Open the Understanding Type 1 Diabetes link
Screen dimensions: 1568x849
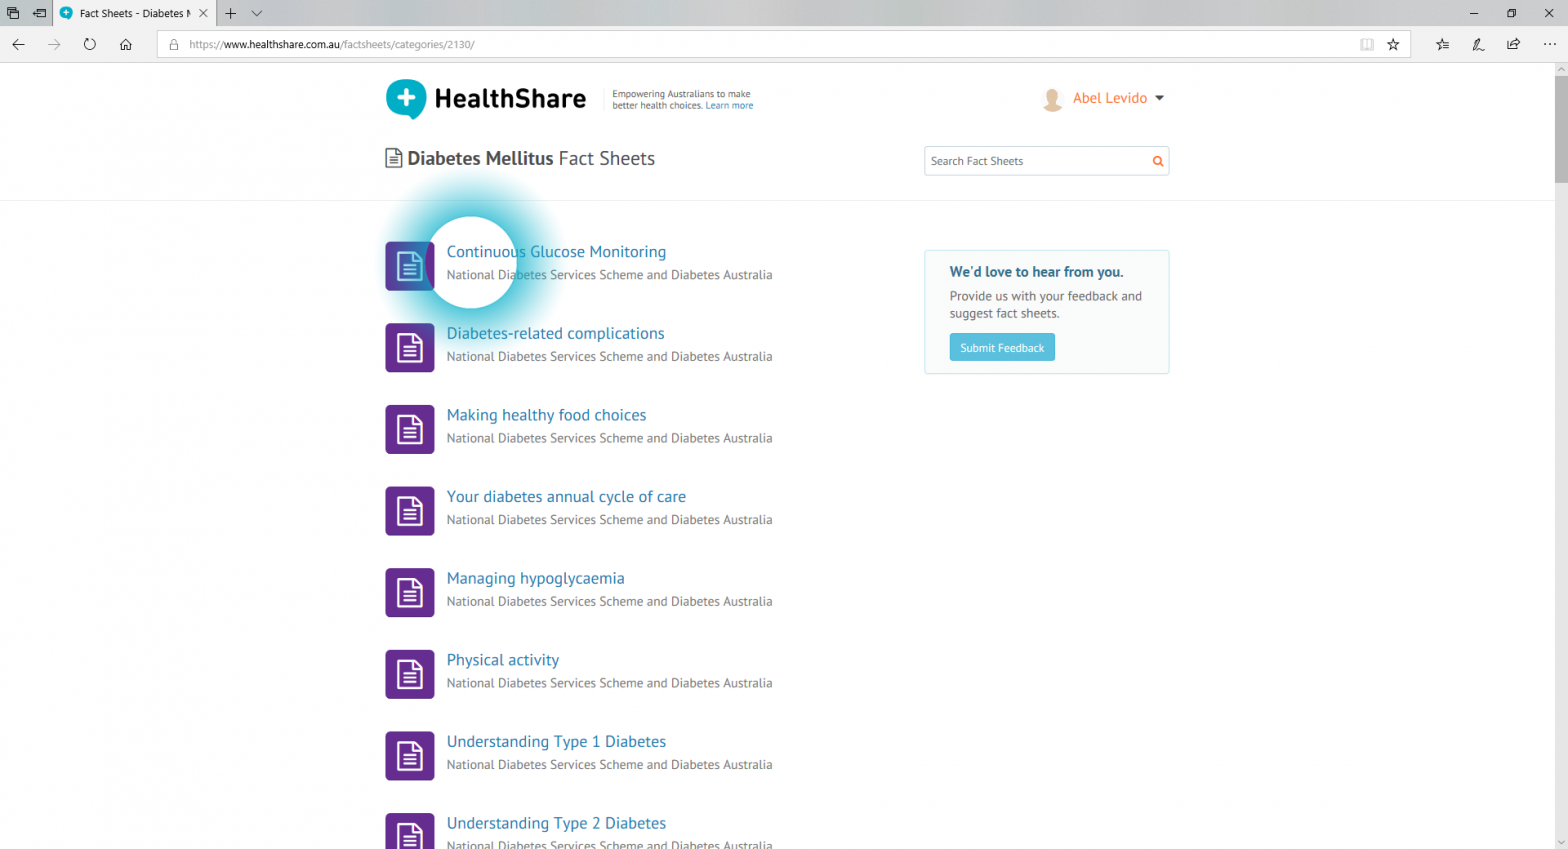556,742
